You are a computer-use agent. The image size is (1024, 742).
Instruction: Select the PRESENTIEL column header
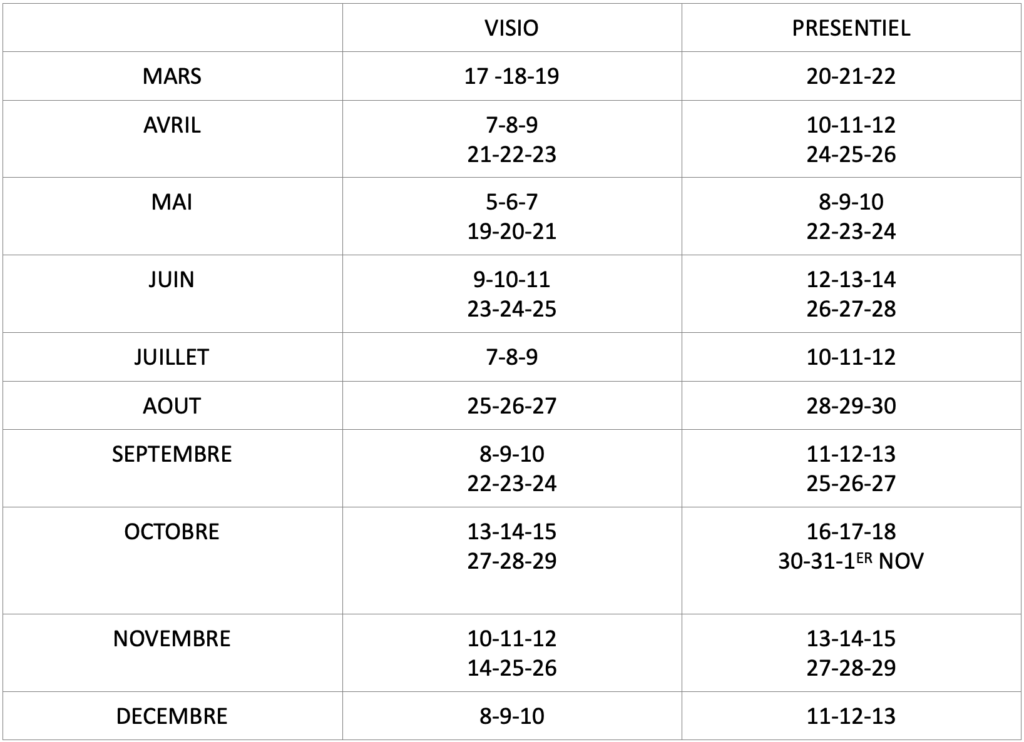[851, 28]
